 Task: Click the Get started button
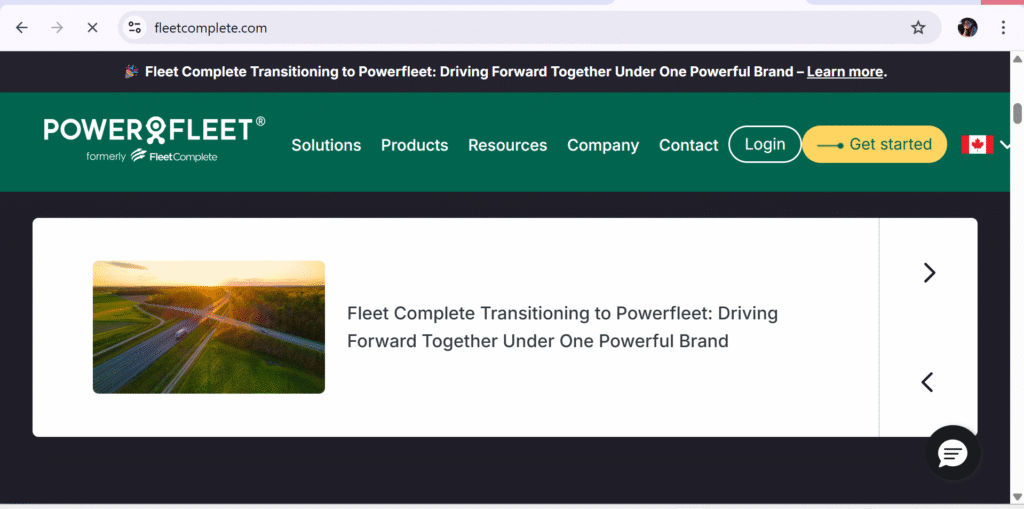click(x=874, y=144)
